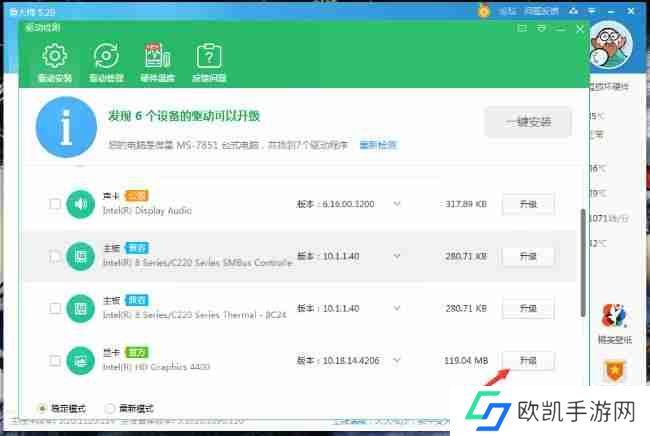
Task: Click the blue info circle icon
Action: [x=66, y=127]
